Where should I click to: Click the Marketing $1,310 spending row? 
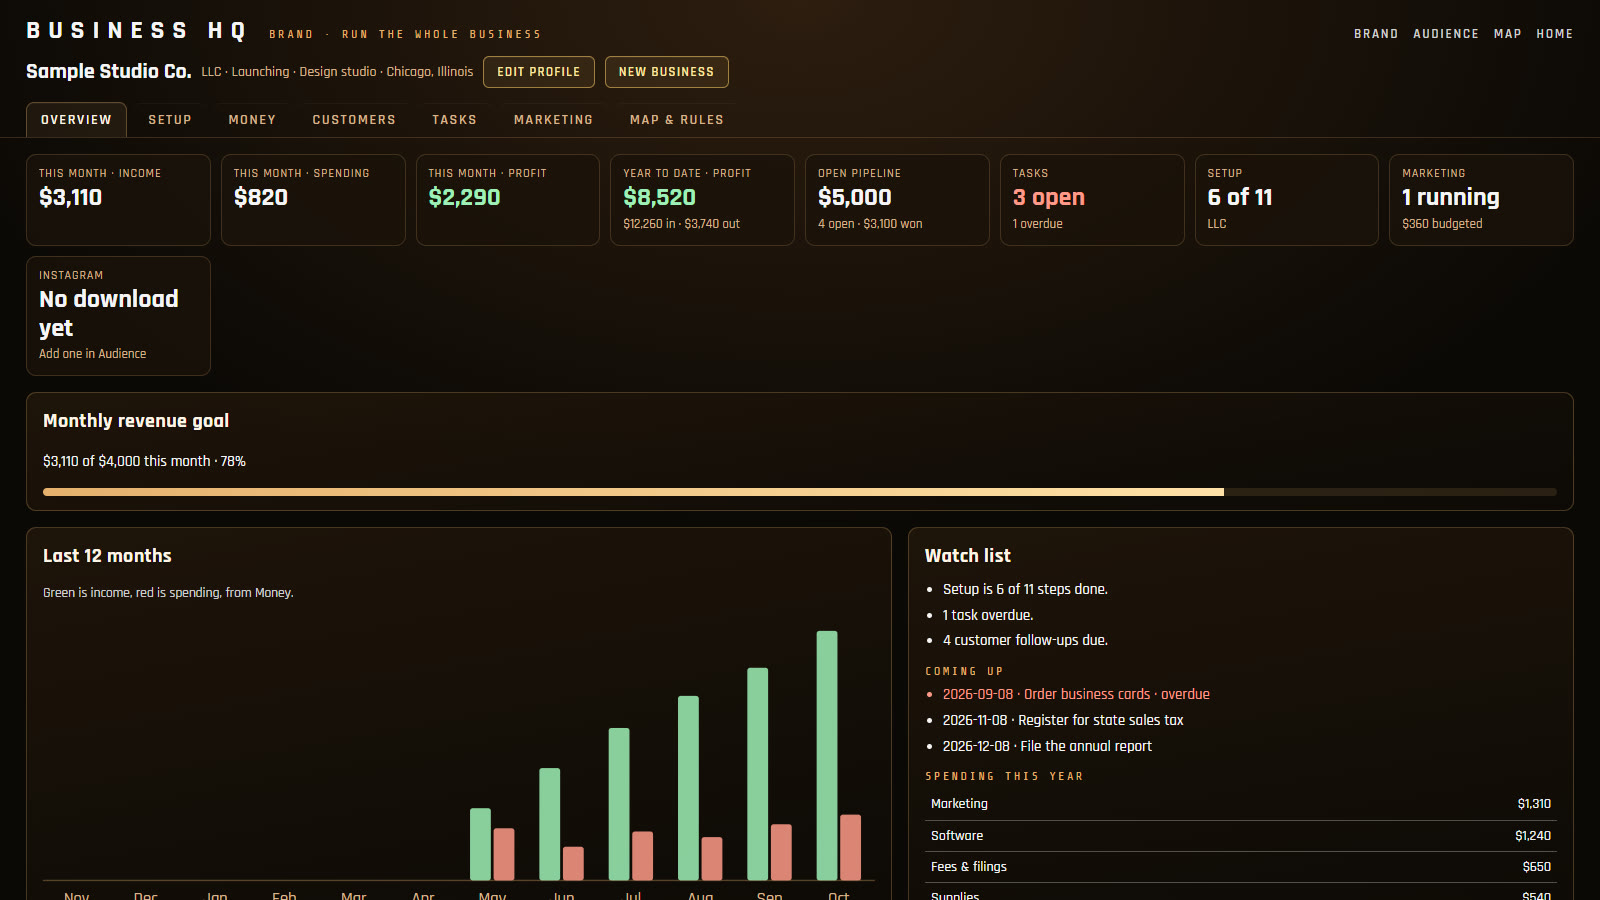pyautogui.click(x=1241, y=804)
